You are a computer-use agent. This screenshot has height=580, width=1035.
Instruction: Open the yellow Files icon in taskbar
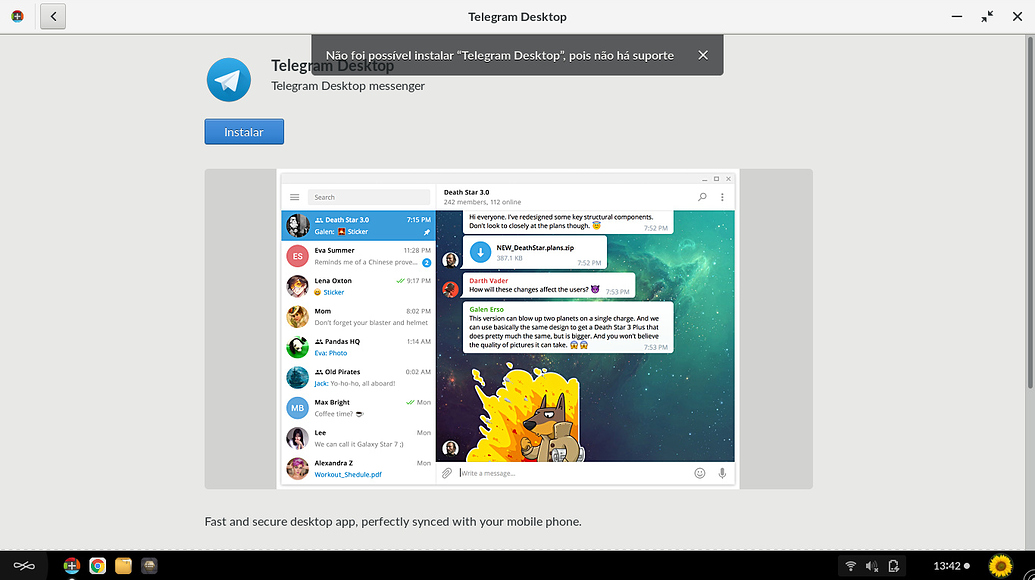pyautogui.click(x=123, y=566)
